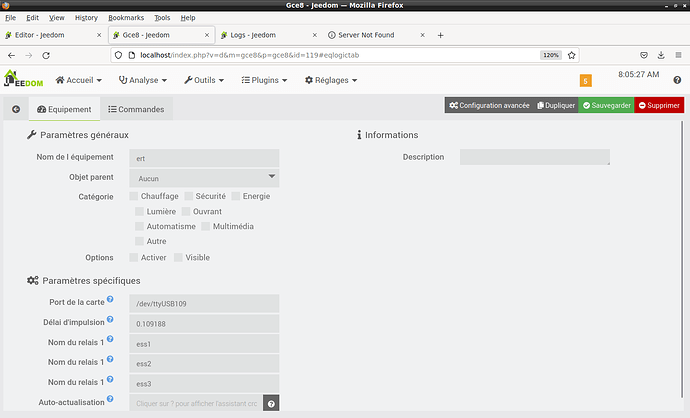Show help tooltip for Port de la carte
The height and width of the screenshot is (418, 690).
[110, 299]
